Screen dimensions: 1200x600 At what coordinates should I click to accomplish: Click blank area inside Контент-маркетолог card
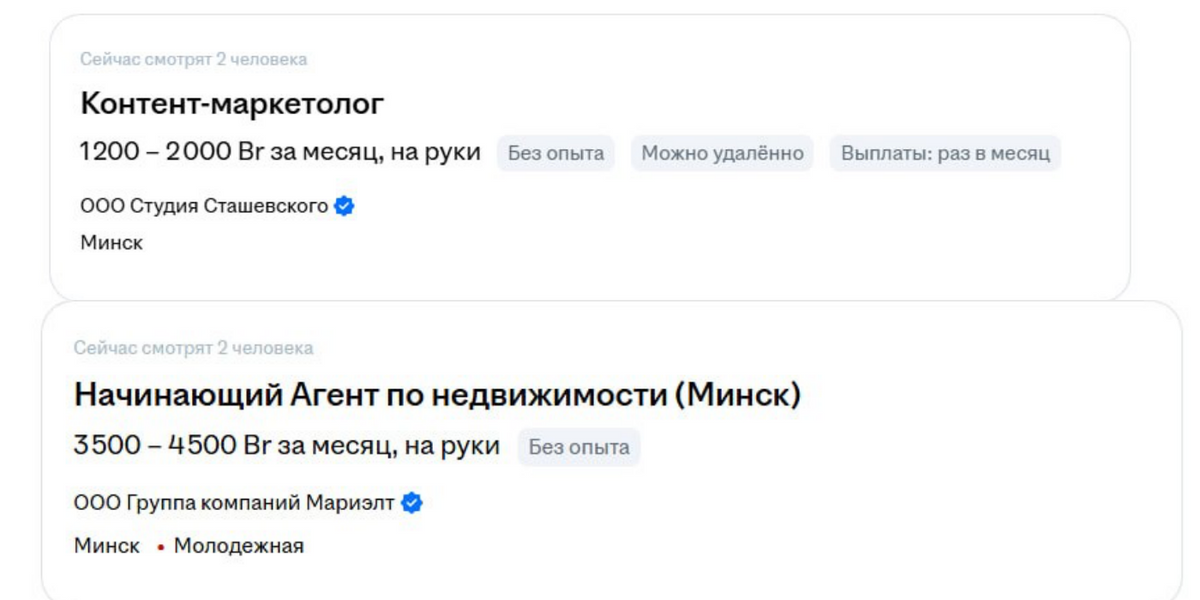tap(800, 230)
